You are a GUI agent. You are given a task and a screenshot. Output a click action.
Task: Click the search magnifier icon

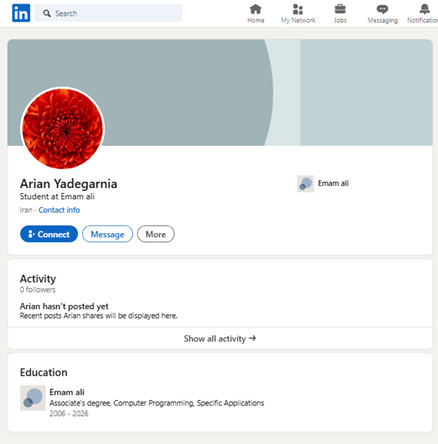point(47,13)
